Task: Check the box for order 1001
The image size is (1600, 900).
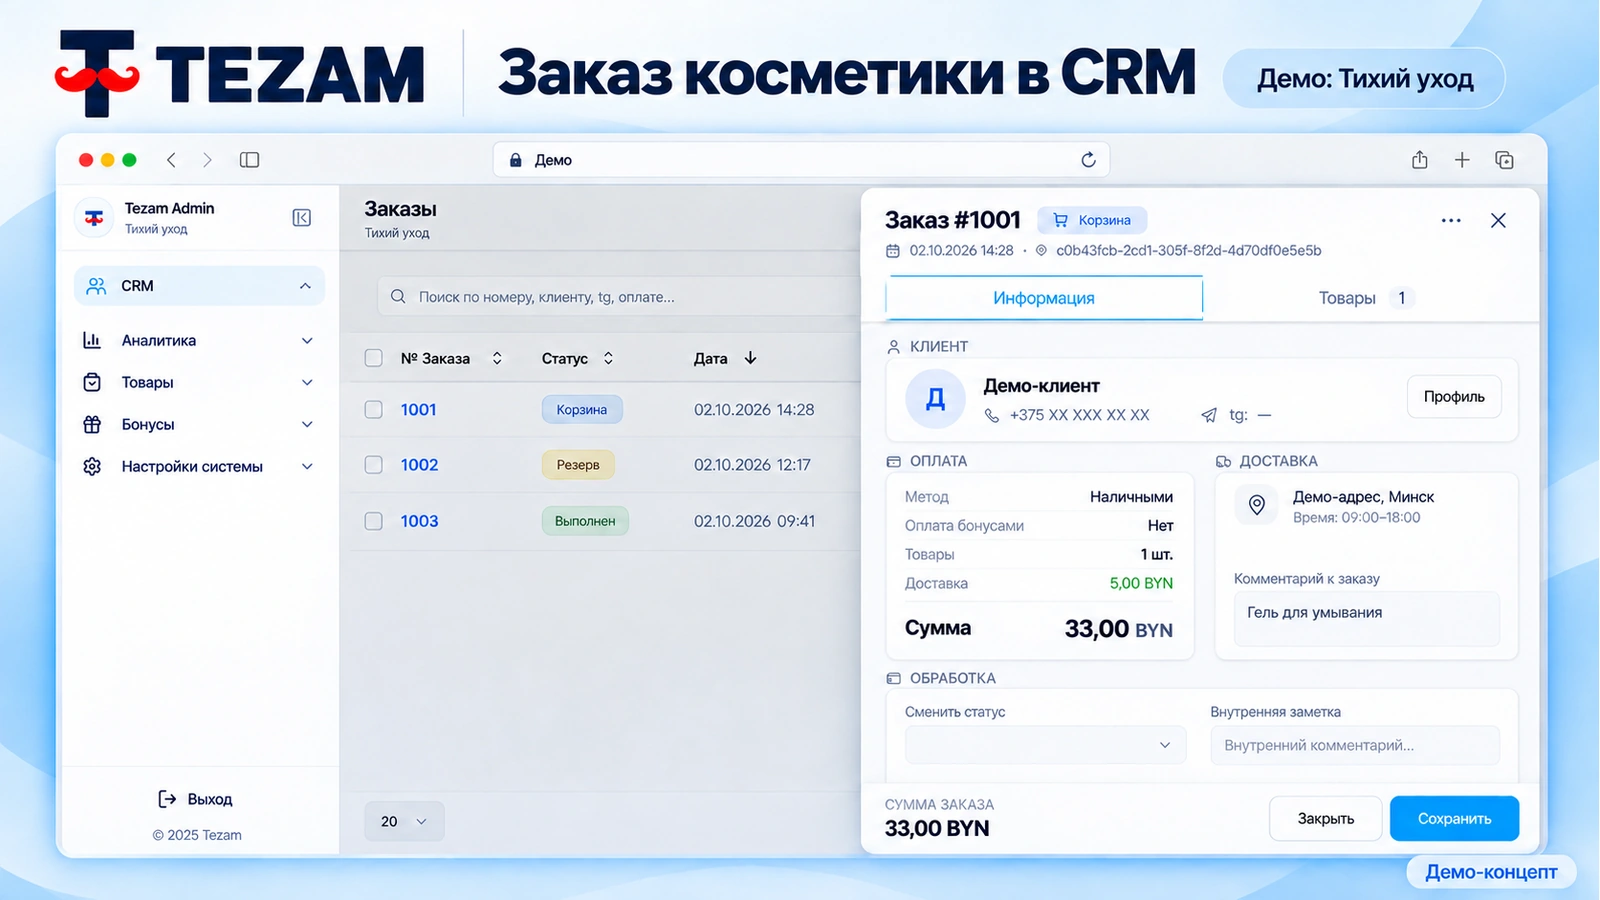Action: [374, 409]
